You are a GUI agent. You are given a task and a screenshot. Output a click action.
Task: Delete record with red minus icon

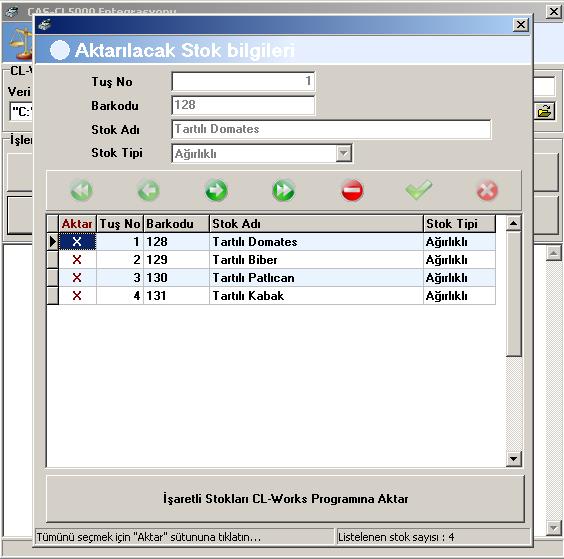pyautogui.click(x=352, y=190)
